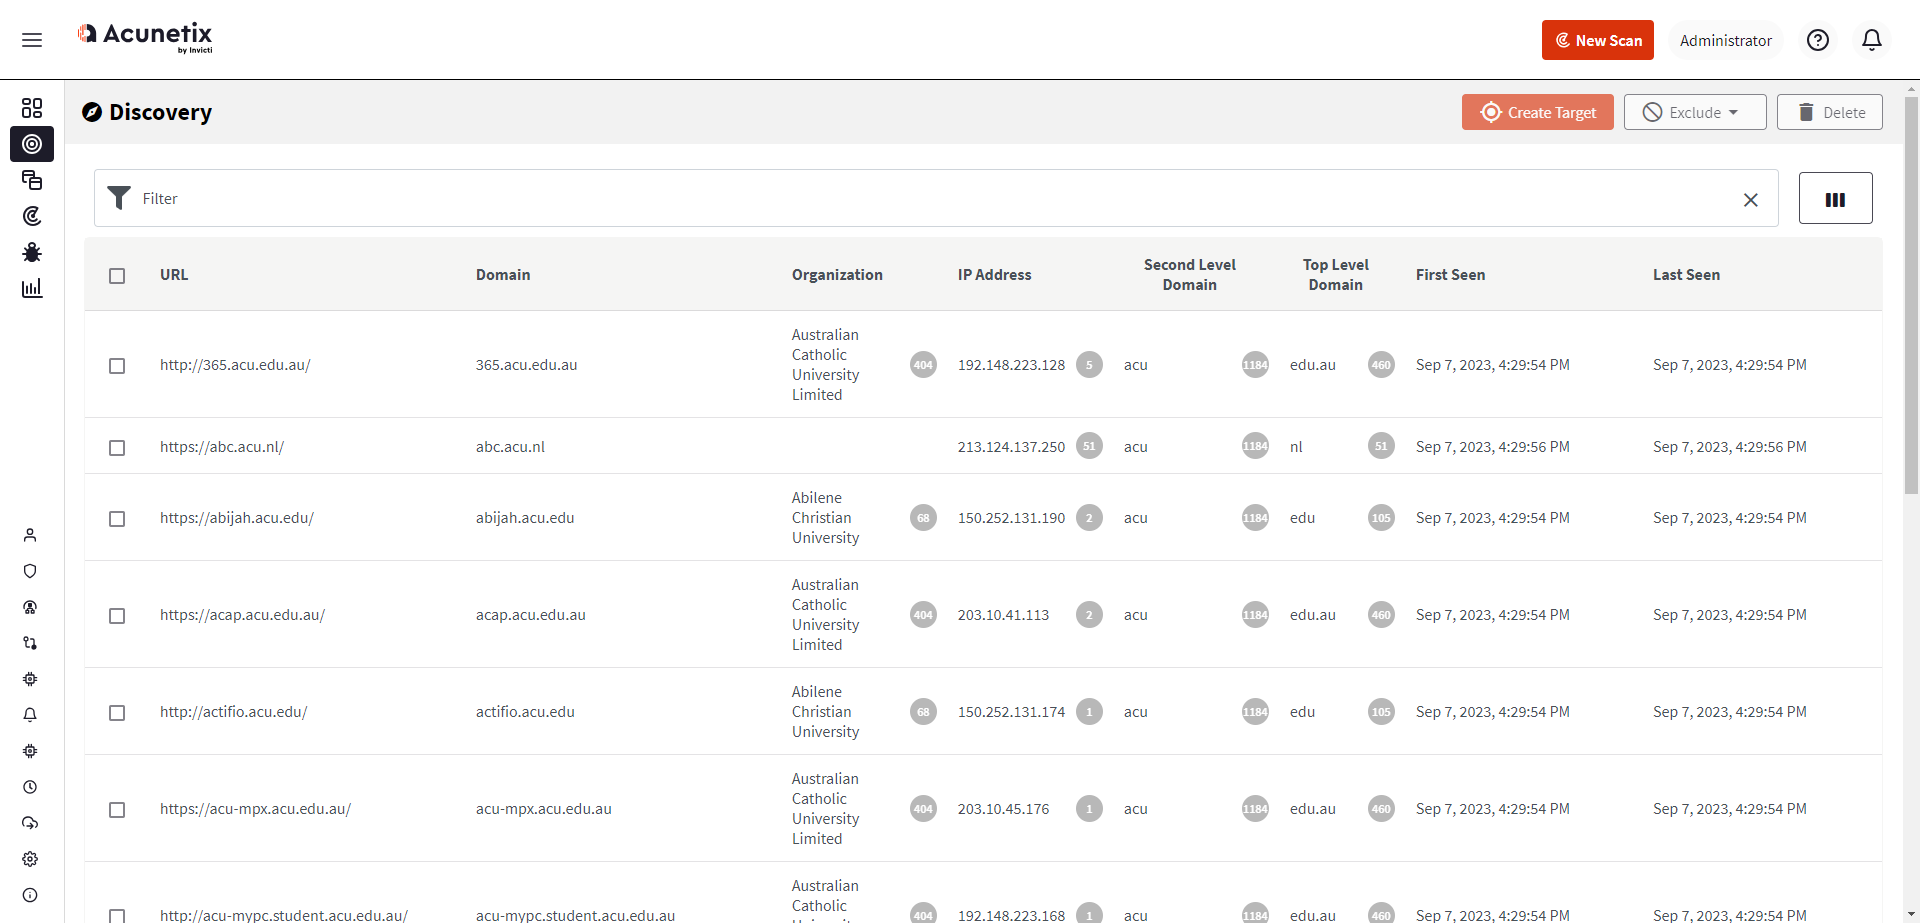Open the hamburger navigation menu
The height and width of the screenshot is (923, 1920).
pos(32,40)
